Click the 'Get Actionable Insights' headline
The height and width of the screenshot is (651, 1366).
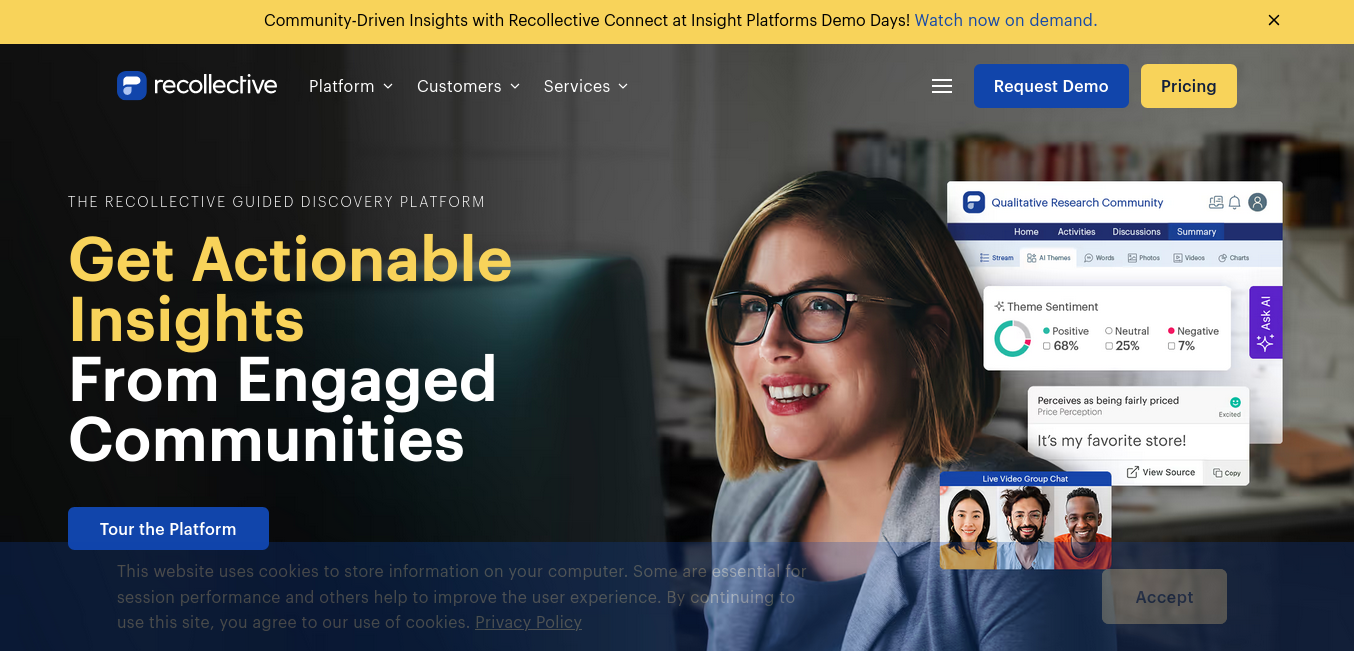pos(290,289)
